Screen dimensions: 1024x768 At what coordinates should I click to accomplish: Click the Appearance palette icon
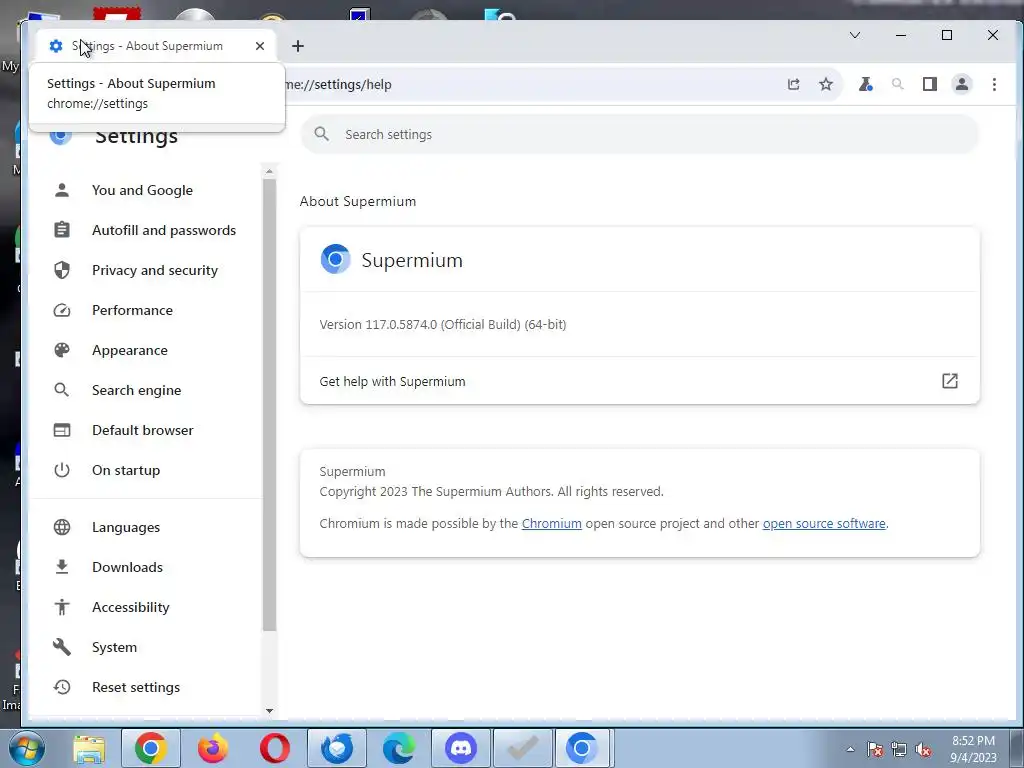point(62,350)
